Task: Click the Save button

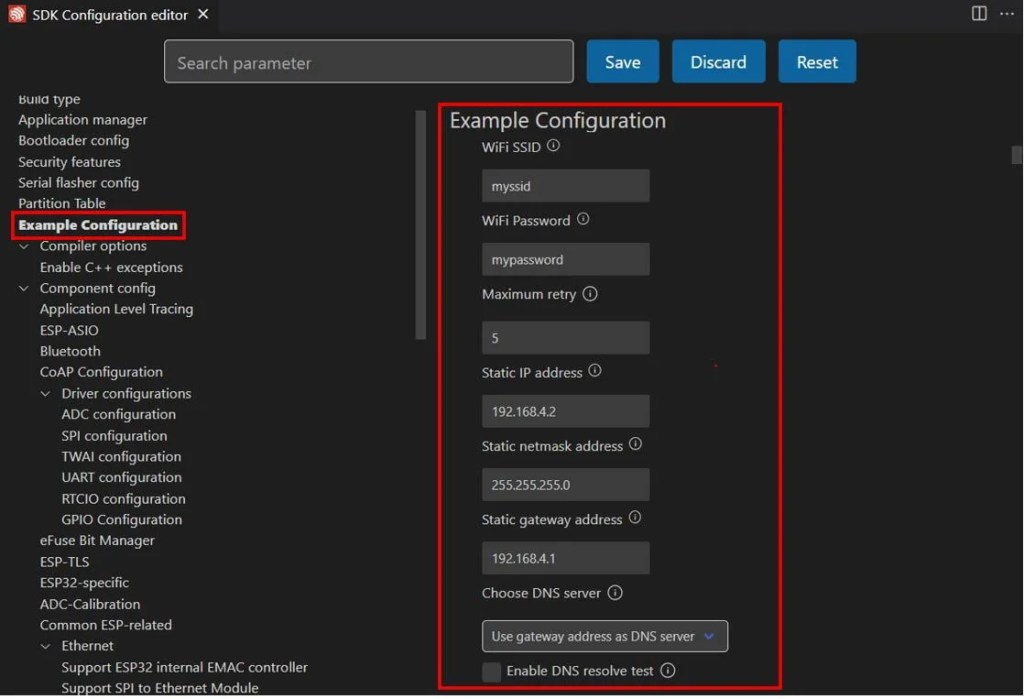Action: 622,61
